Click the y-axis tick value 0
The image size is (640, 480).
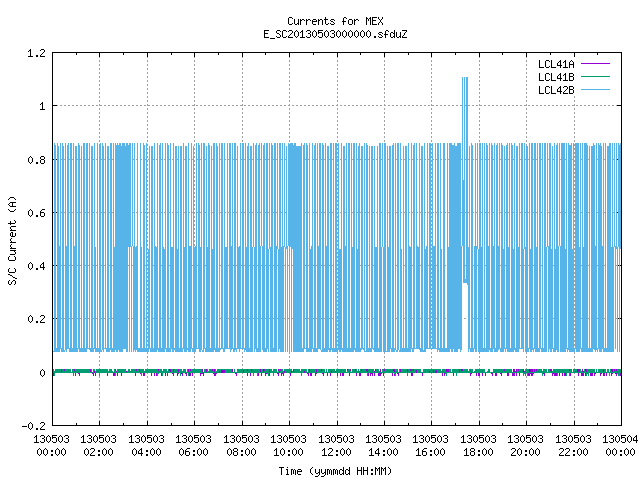[42, 373]
